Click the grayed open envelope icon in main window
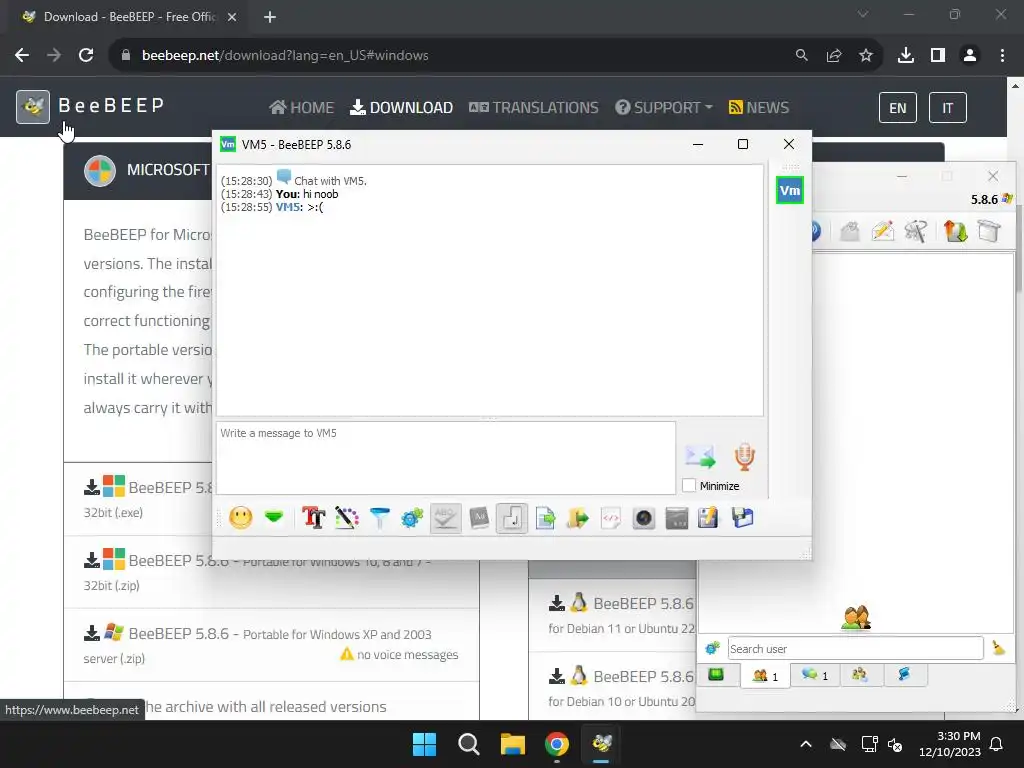1024x768 pixels. pyautogui.click(x=850, y=231)
